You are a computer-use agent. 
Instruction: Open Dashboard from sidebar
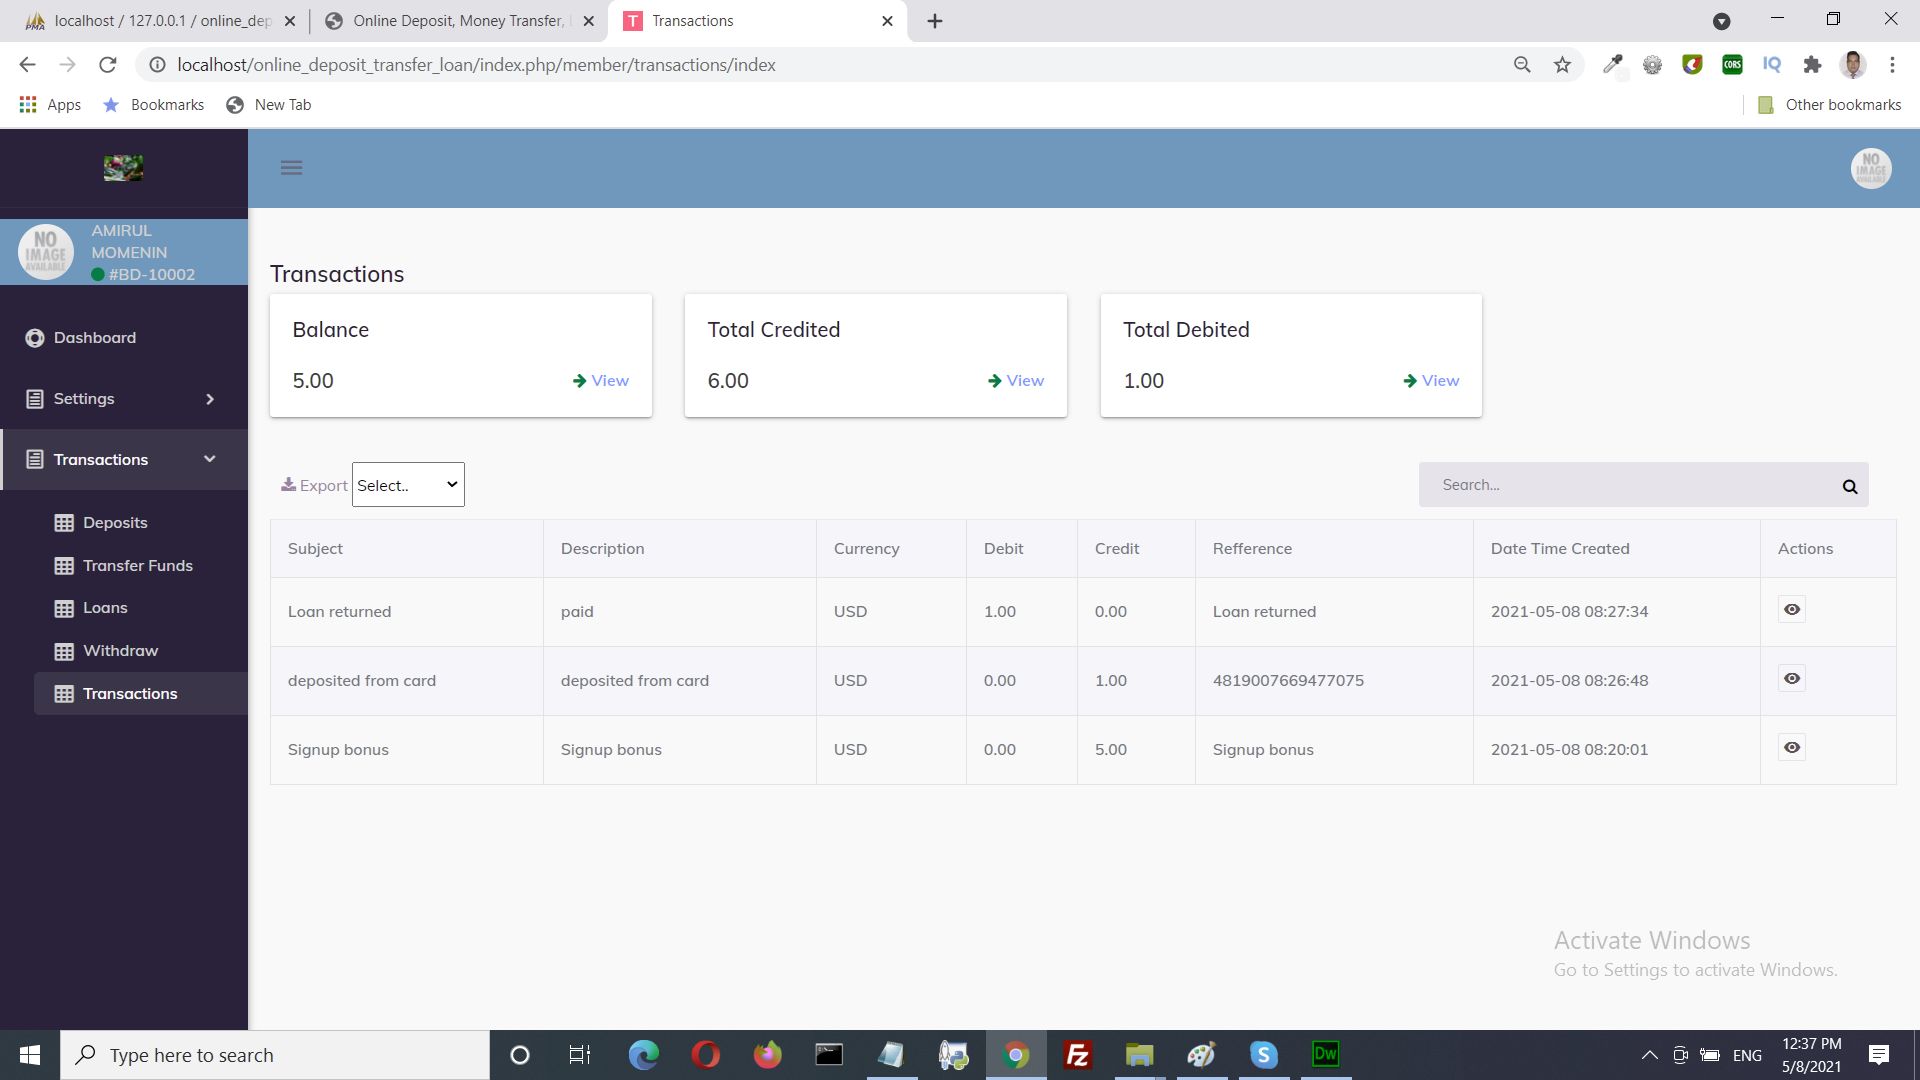click(x=95, y=338)
